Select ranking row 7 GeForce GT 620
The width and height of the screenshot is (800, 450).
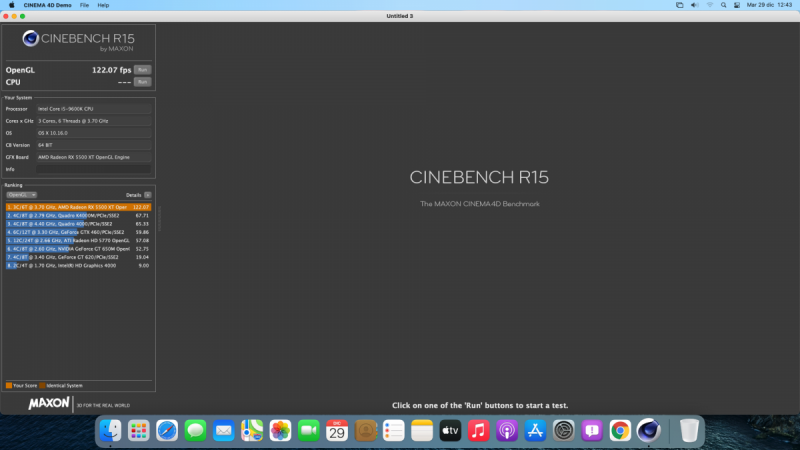(x=78, y=257)
